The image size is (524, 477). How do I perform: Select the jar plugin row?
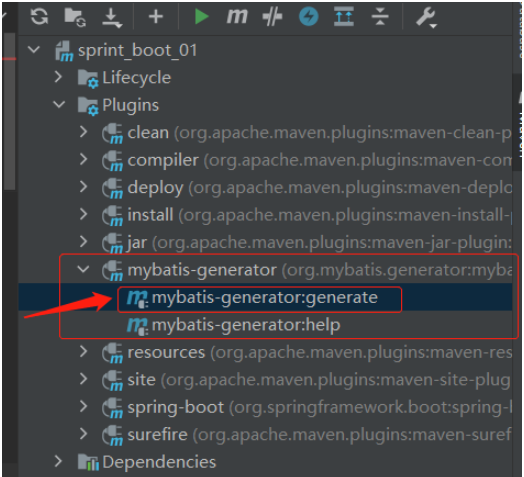click(x=265, y=242)
